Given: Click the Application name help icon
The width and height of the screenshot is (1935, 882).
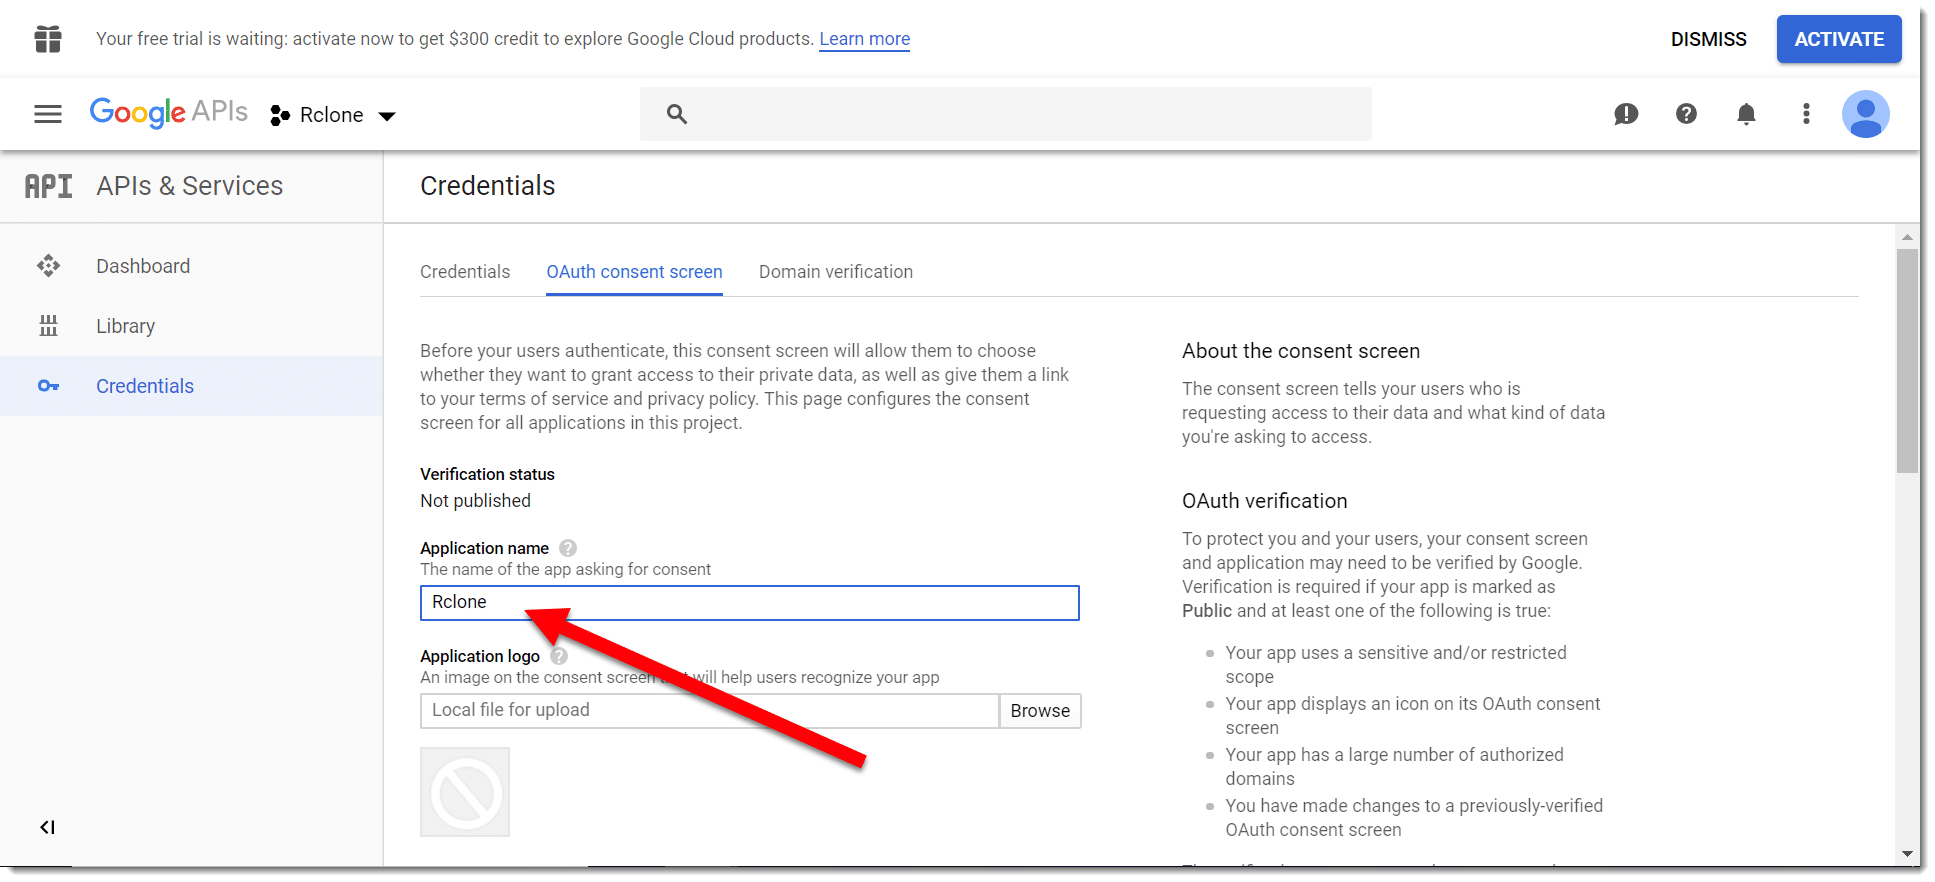Looking at the screenshot, I should pyautogui.click(x=568, y=548).
